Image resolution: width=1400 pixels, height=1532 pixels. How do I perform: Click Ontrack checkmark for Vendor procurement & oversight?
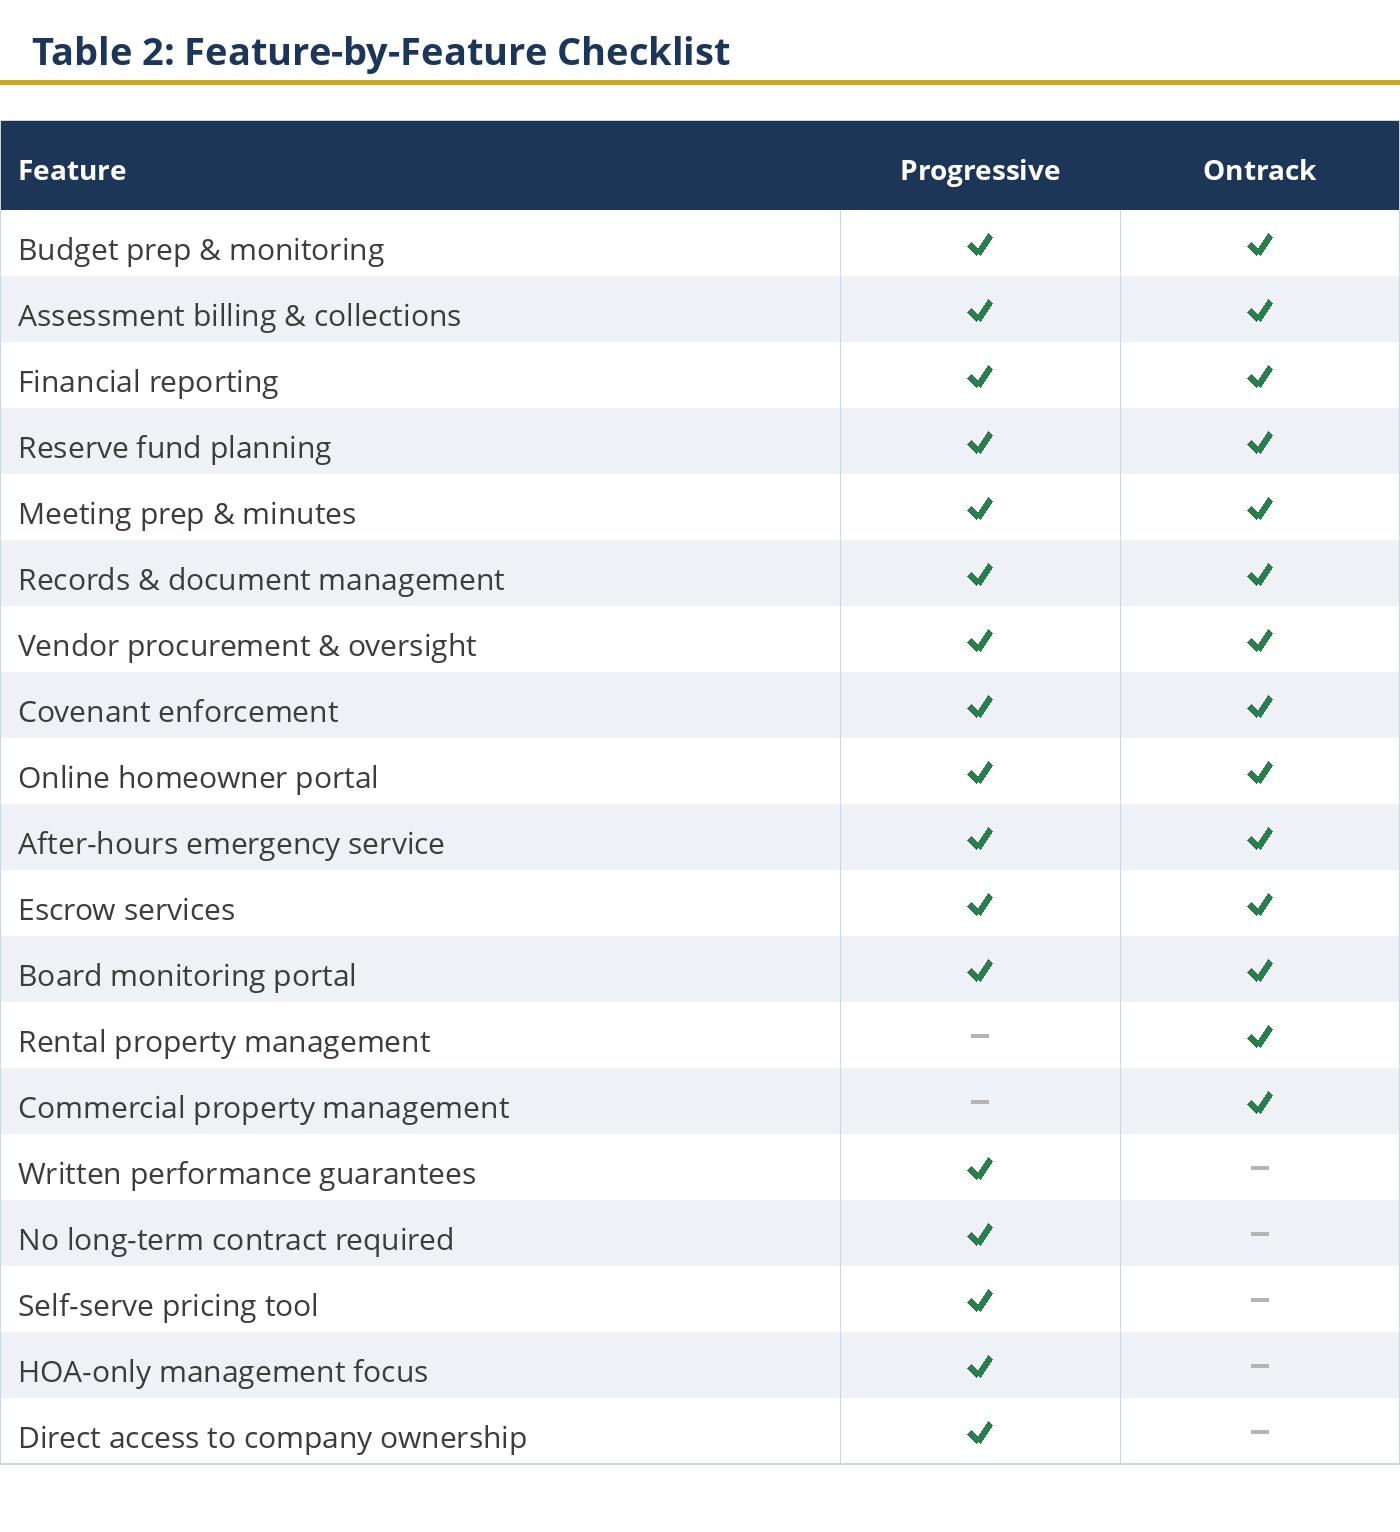pos(1260,640)
